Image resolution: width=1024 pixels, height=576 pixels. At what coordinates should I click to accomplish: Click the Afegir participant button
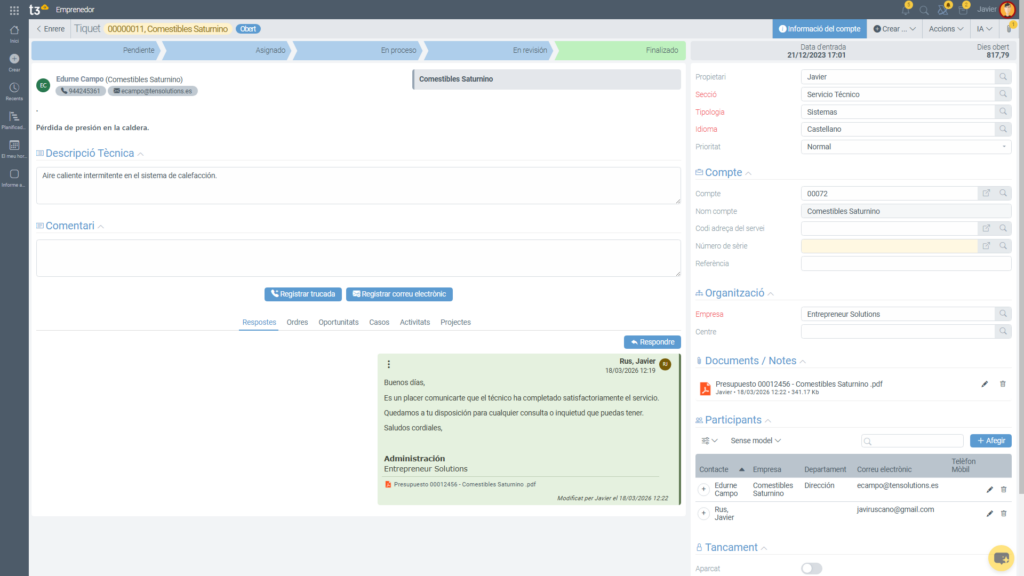990,440
